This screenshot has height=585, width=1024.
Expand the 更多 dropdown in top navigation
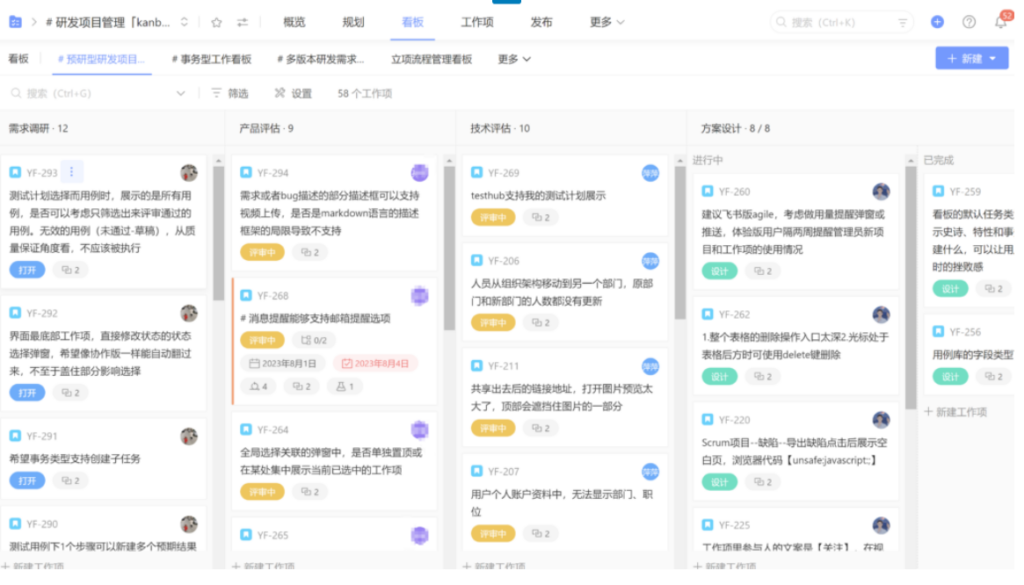click(x=607, y=22)
